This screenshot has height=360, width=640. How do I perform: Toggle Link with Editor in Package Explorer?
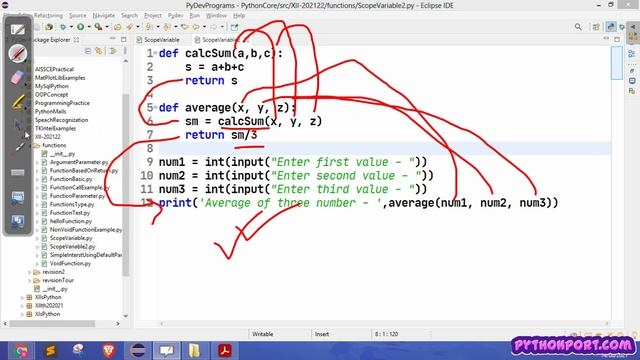pos(98,51)
